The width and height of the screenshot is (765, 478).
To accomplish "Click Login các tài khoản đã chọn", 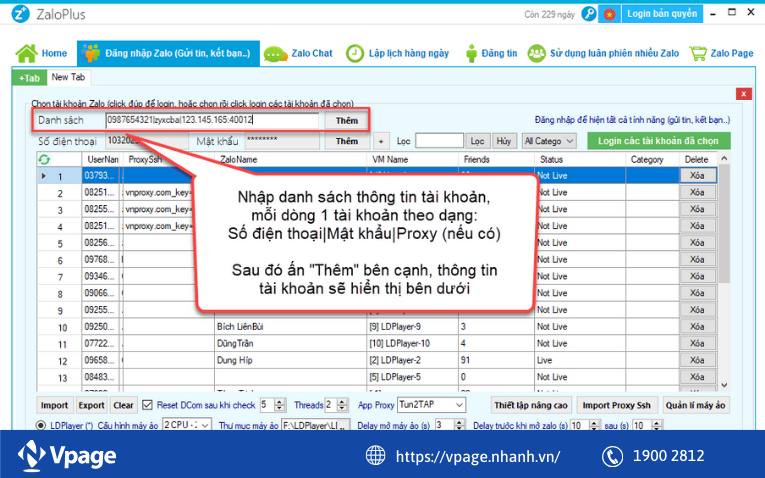I will [659, 141].
